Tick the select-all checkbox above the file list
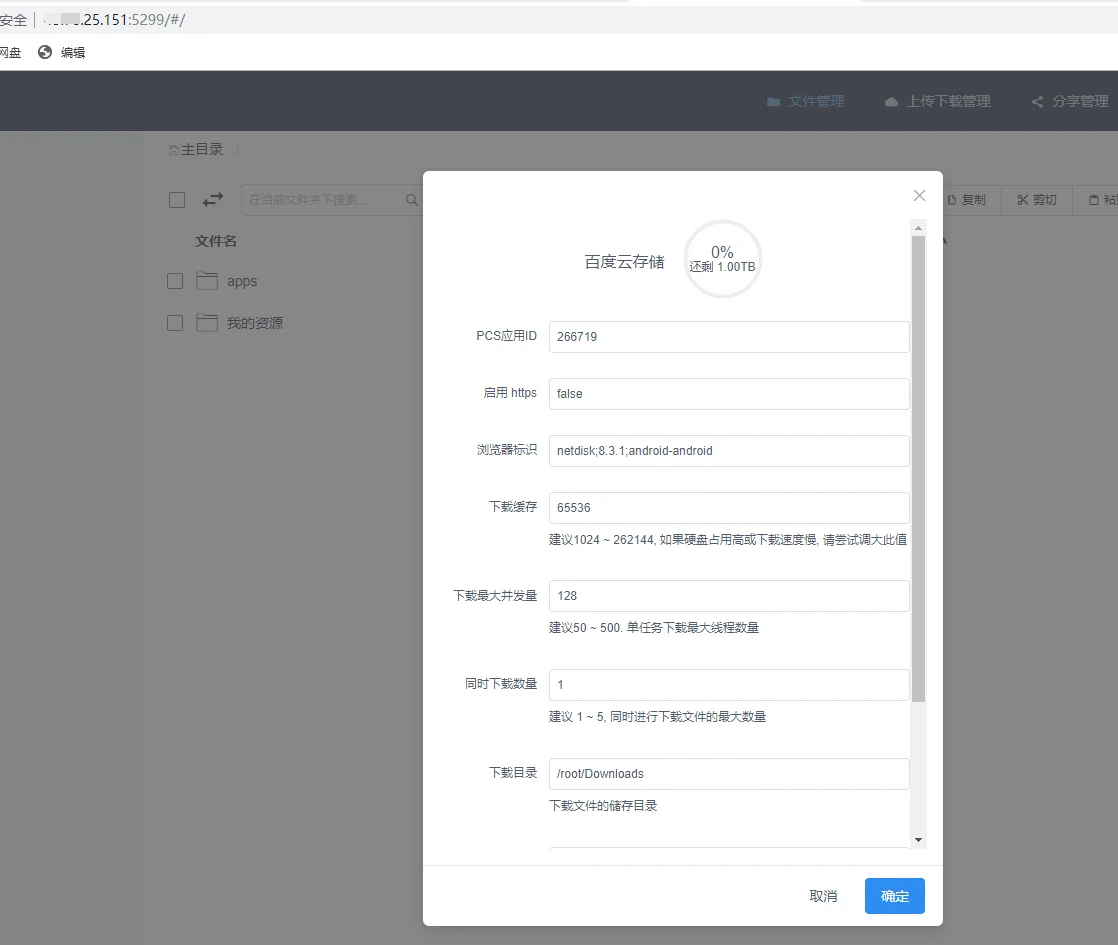The image size is (1118, 945). 177,200
